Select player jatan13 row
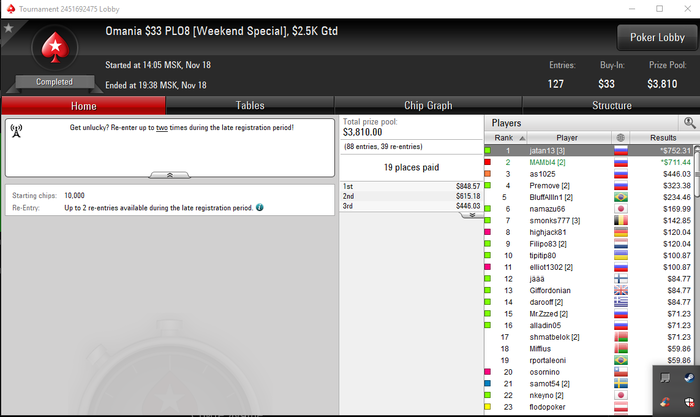700x417 pixels. pos(589,150)
